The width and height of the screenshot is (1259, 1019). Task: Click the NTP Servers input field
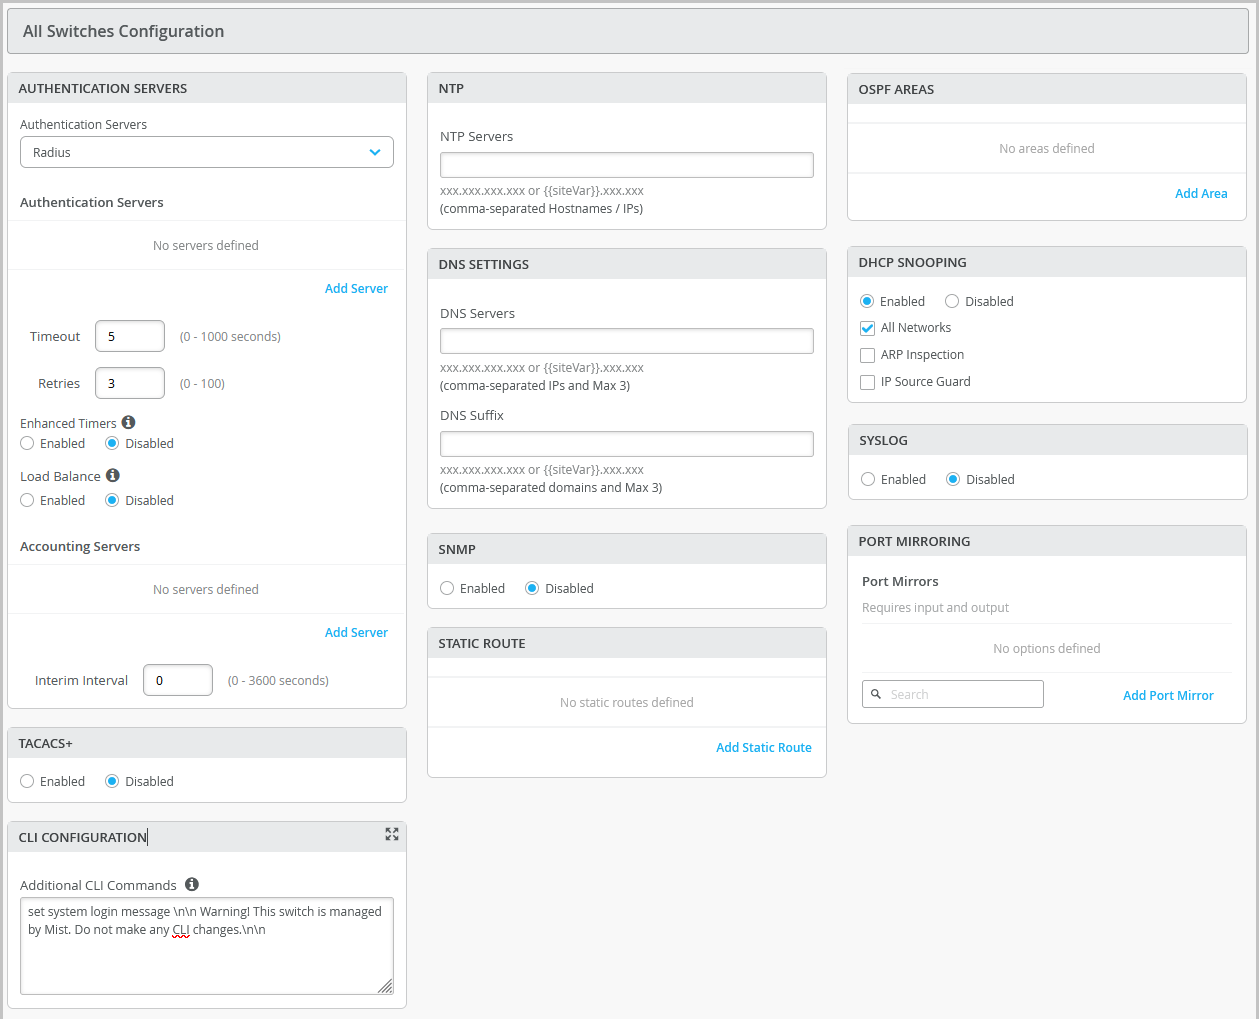coord(627,165)
